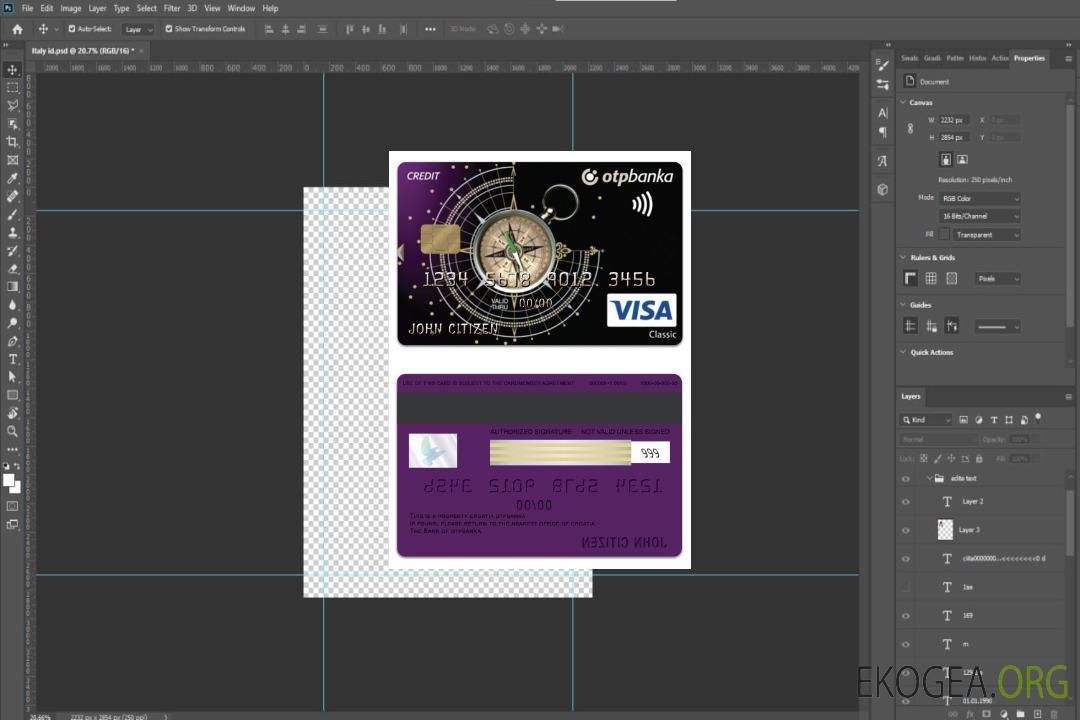Viewport: 1080px width, 720px height.
Task: Hide the Layer 3 layer
Action: (x=906, y=531)
